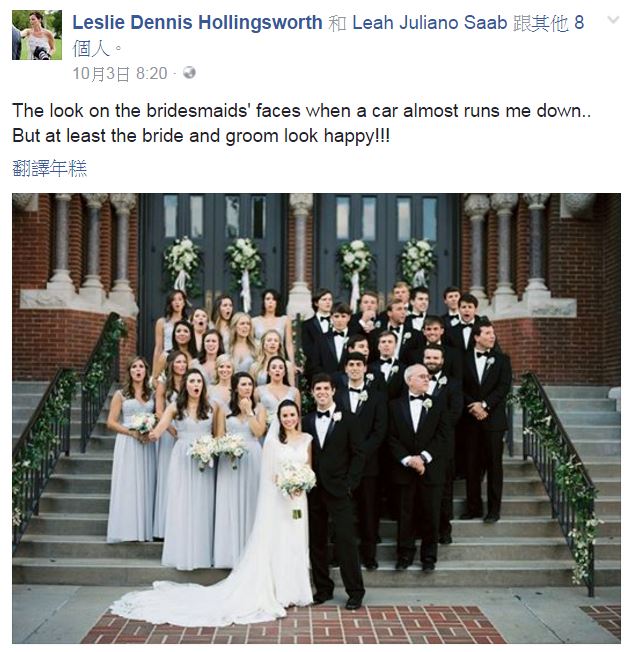Open Leah Juliano Saab's profile link

(x=430, y=22)
